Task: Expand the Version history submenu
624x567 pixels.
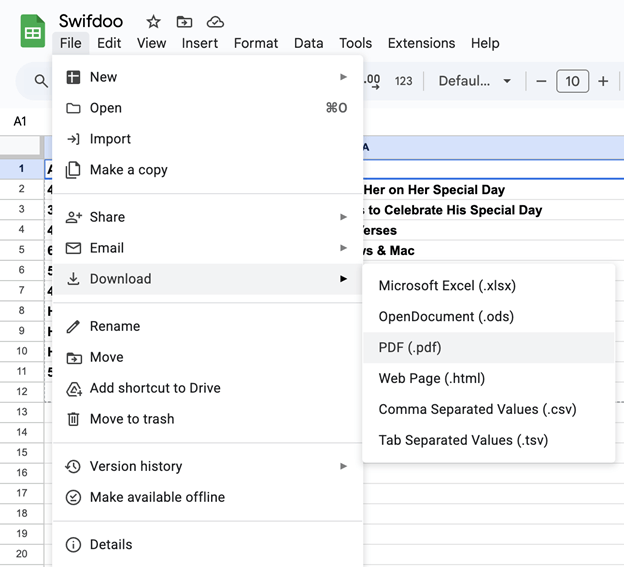Action: (x=207, y=466)
